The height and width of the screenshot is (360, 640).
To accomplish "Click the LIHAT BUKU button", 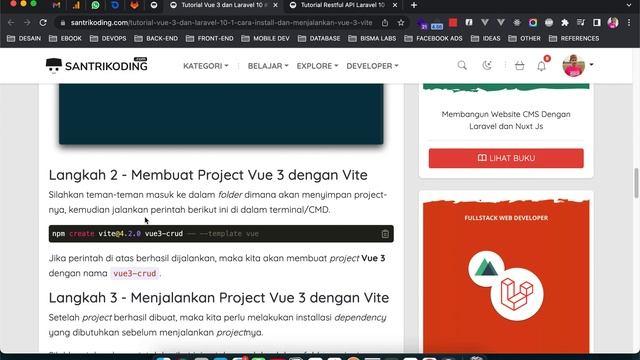I will tap(506, 158).
